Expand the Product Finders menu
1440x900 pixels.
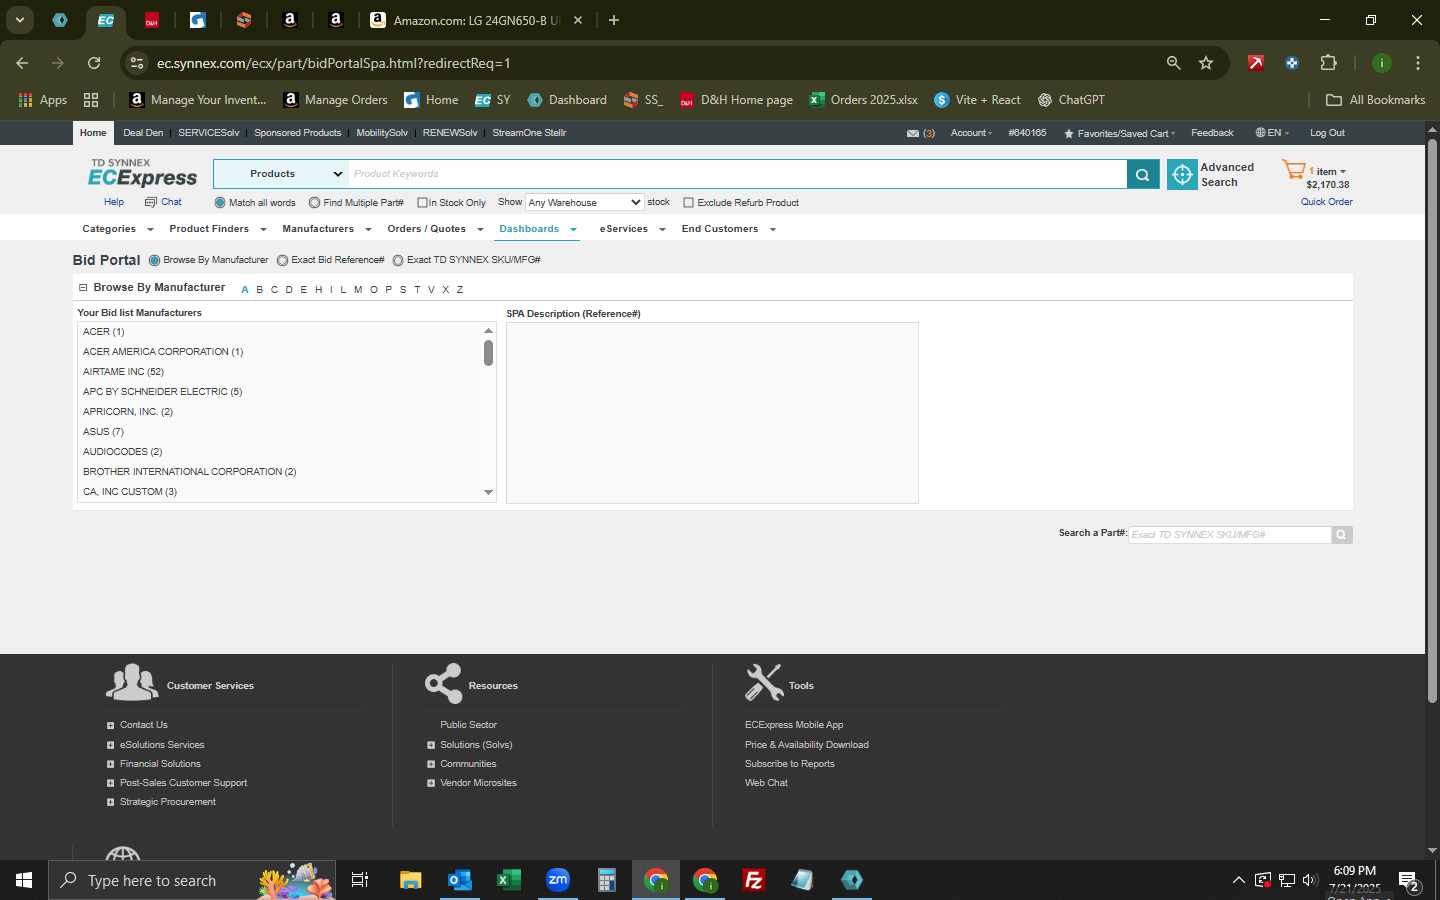pos(218,229)
